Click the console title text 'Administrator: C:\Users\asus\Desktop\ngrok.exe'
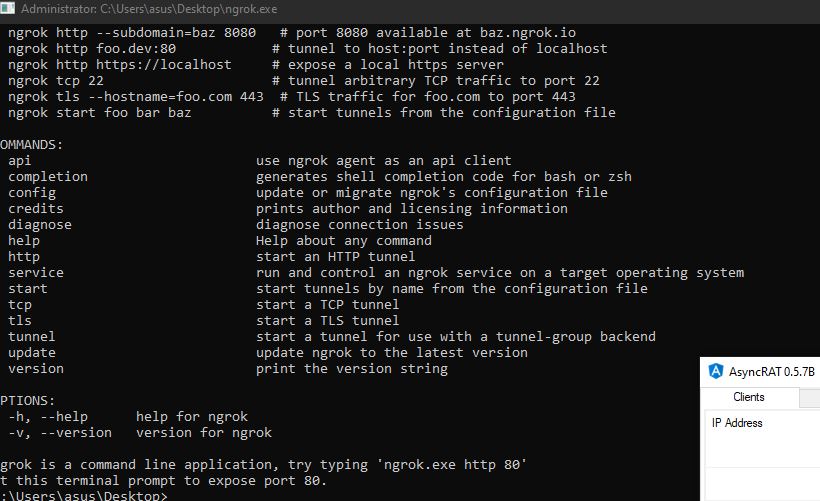Image resolution: width=820 pixels, height=501 pixels. pos(149,9)
